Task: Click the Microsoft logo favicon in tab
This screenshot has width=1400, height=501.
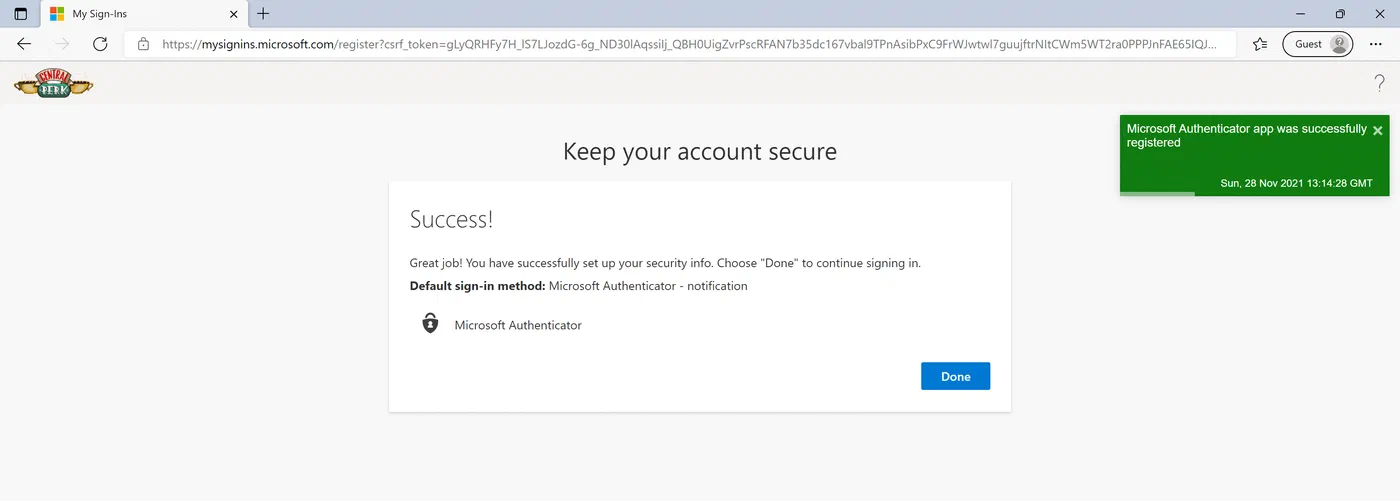Action: 57,14
